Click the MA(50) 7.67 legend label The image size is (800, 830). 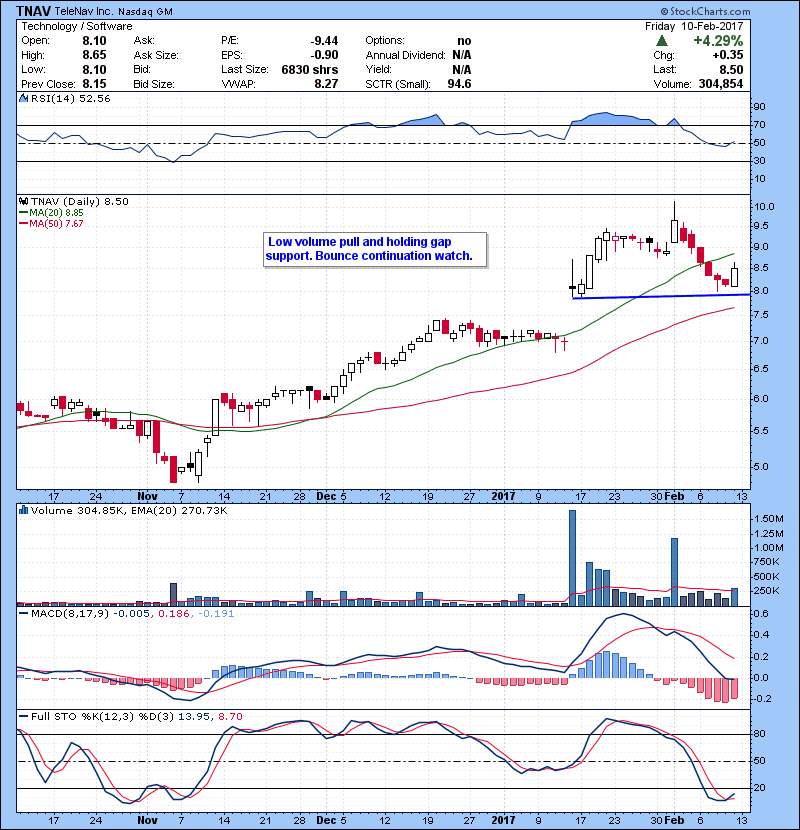coord(56,223)
